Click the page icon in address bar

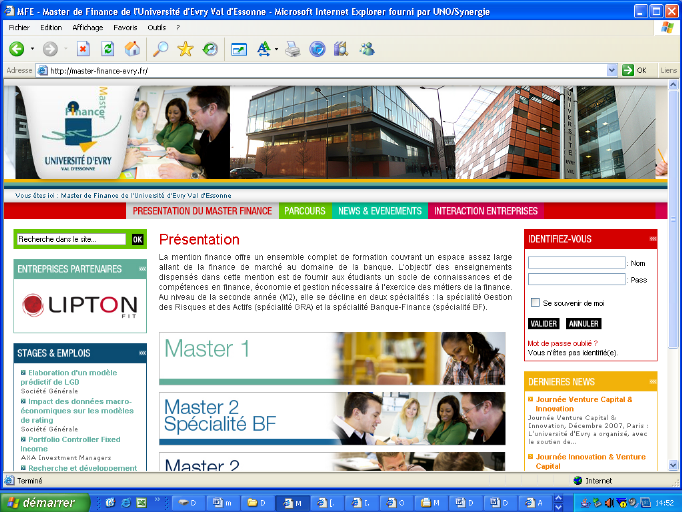coord(43,70)
